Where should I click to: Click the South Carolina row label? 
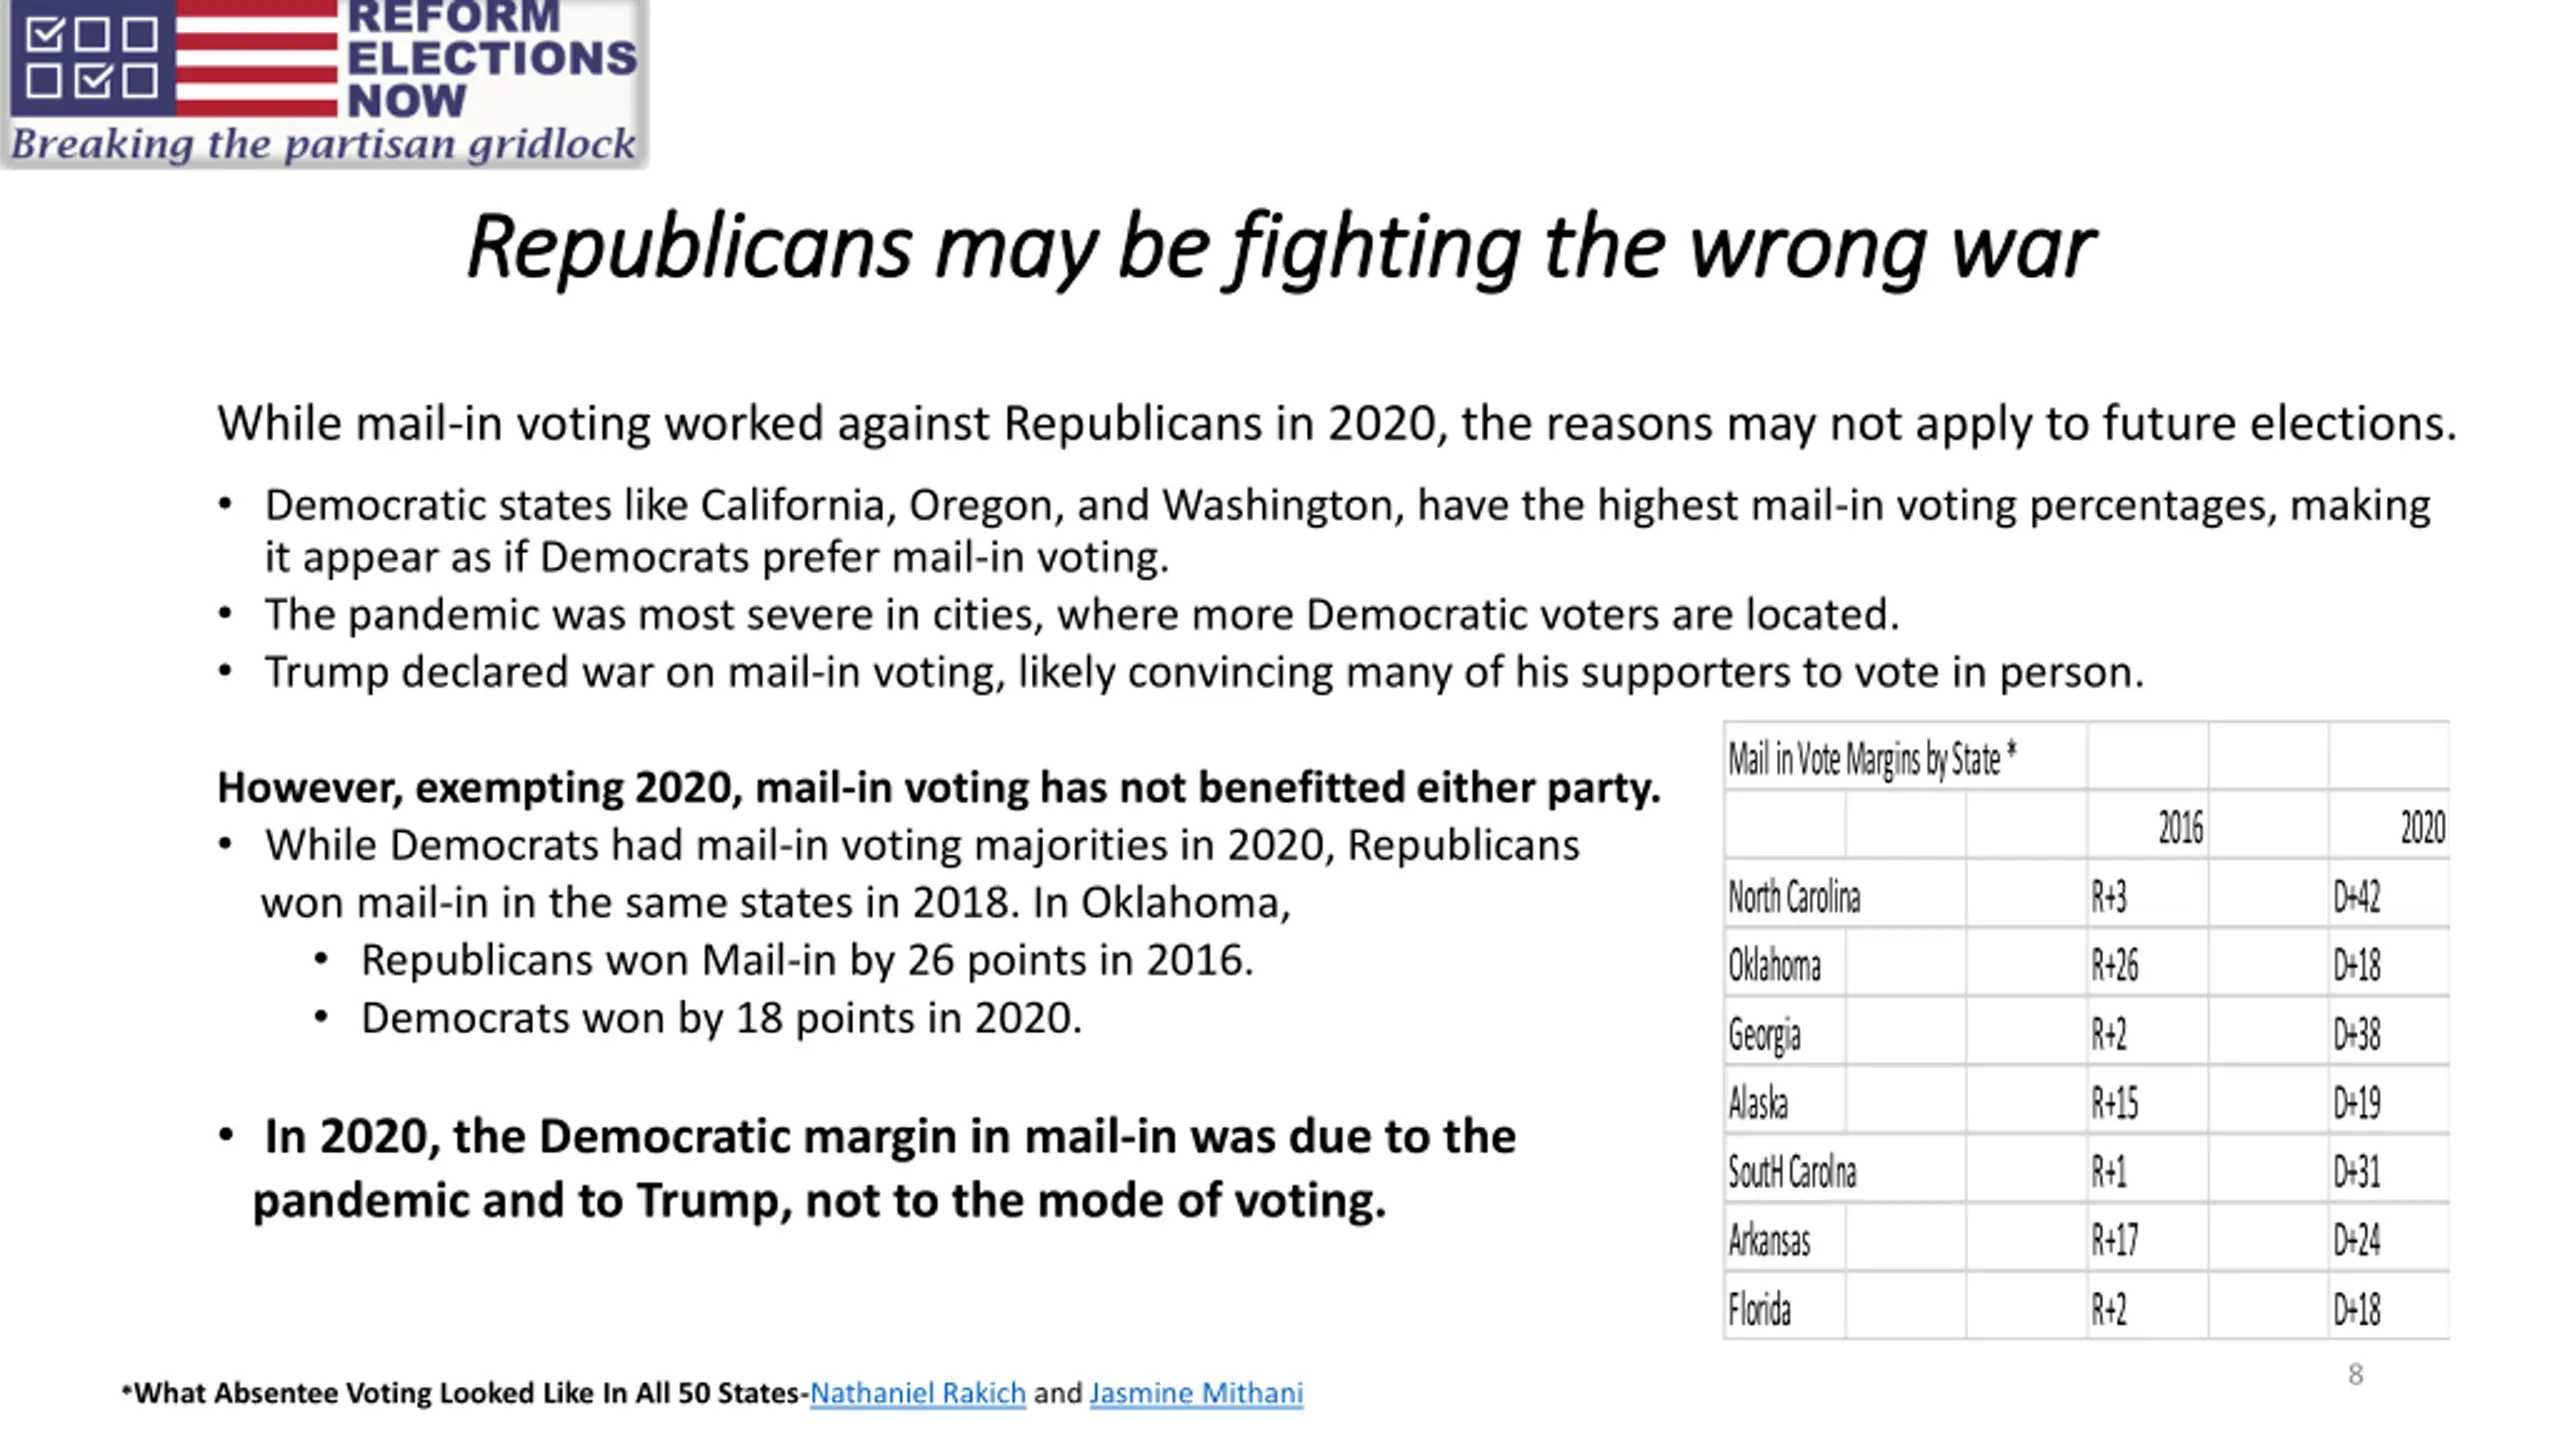(x=1792, y=1171)
